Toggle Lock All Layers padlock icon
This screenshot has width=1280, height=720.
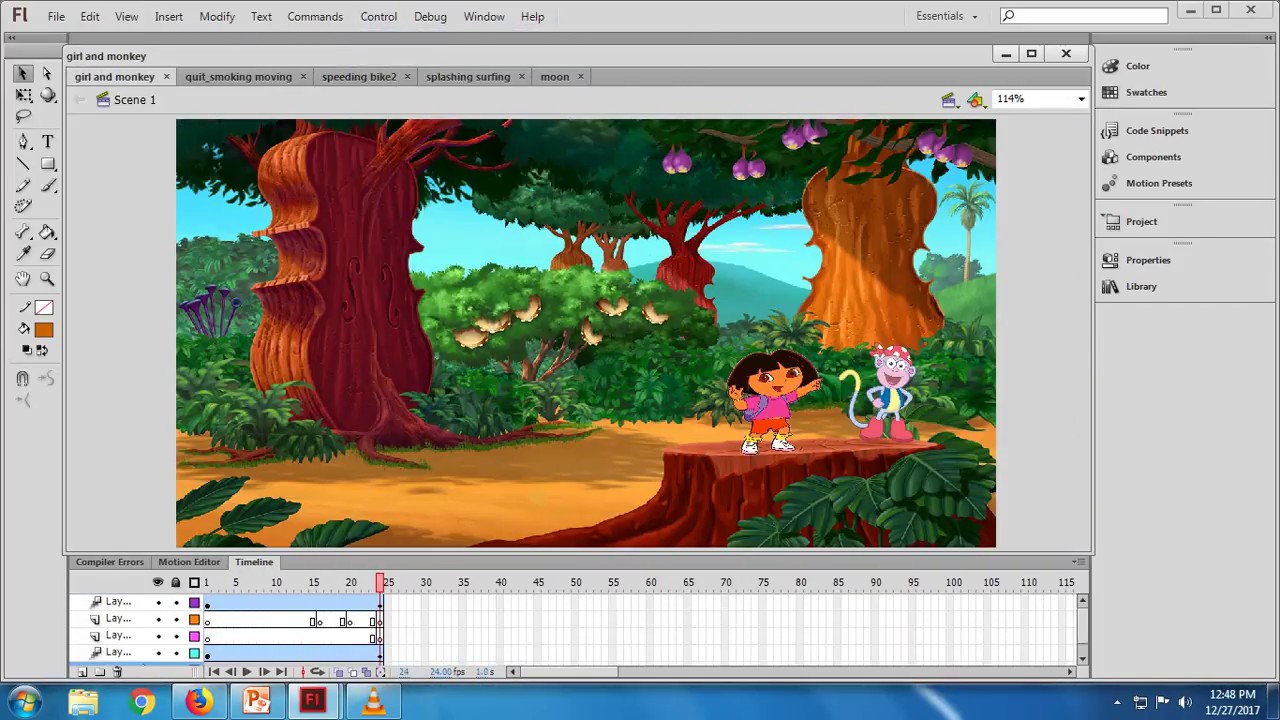(x=176, y=582)
